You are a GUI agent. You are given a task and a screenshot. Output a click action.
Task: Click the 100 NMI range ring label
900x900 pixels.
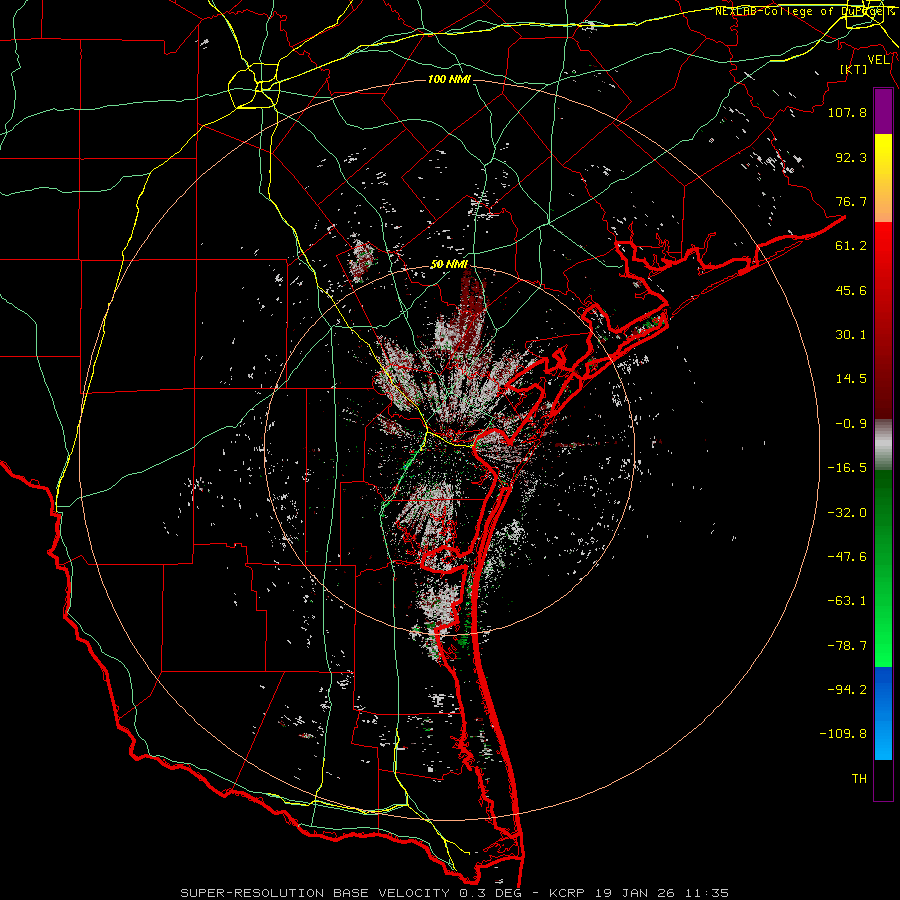click(449, 79)
